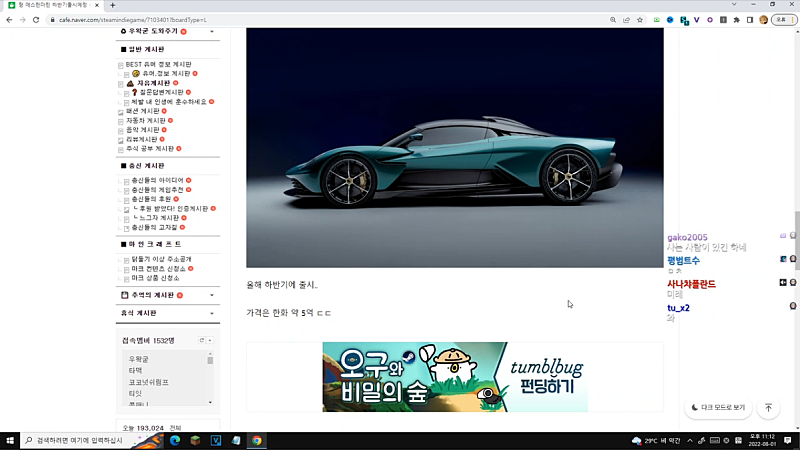Click the 주식 공부 게시판 link
Screen dimensions: 800x450
[142, 148]
